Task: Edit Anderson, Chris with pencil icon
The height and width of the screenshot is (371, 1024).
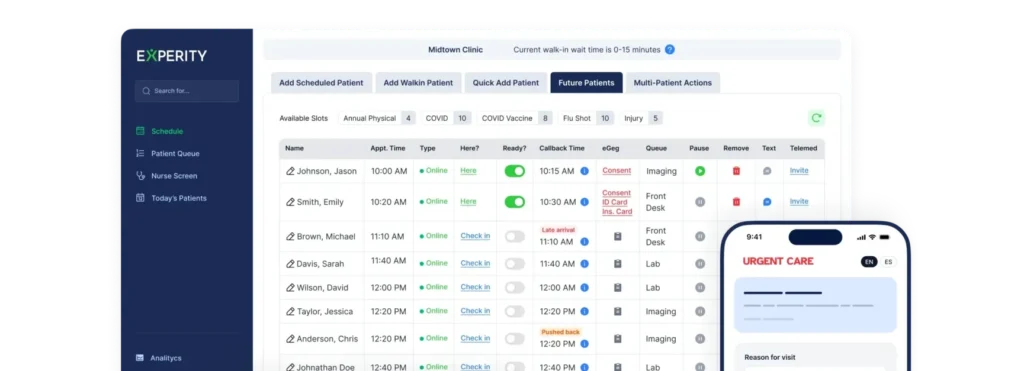Action: click(x=290, y=339)
